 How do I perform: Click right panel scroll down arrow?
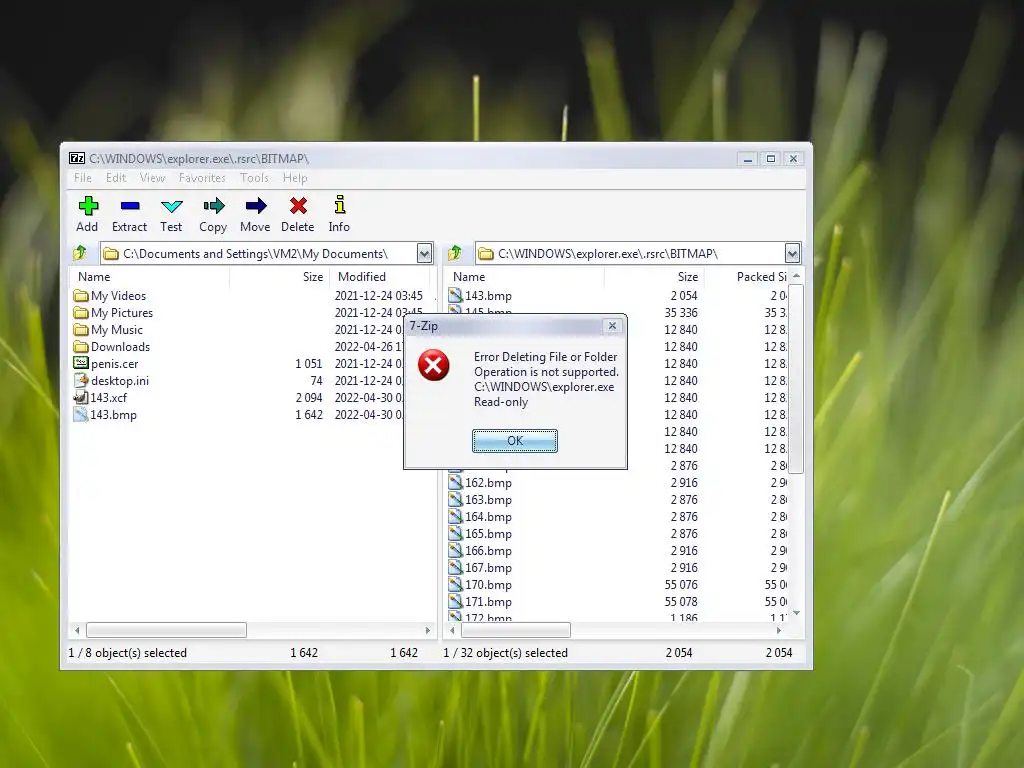click(796, 613)
